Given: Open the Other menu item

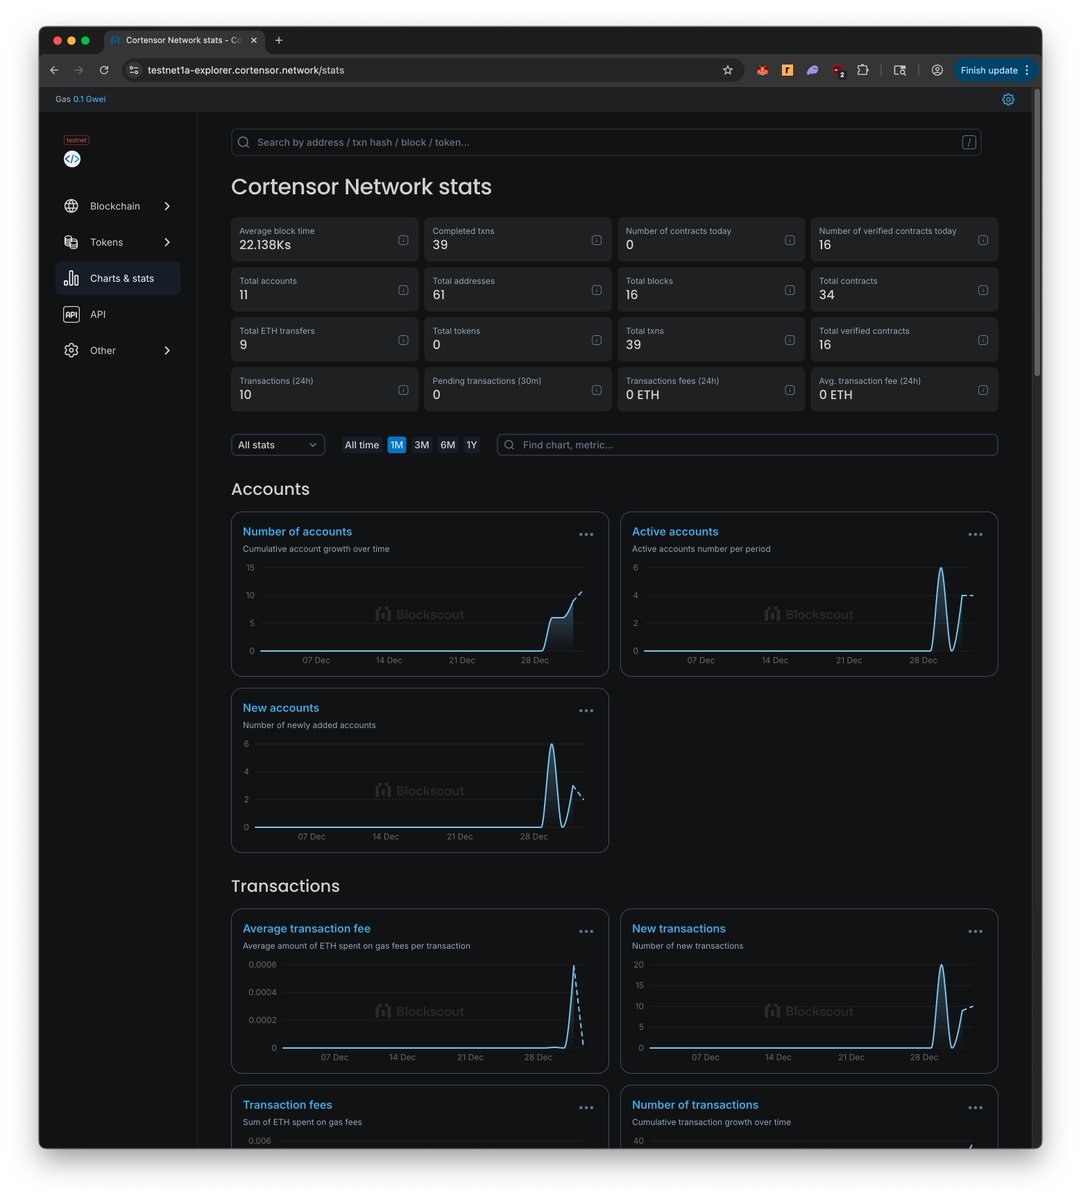Looking at the screenshot, I should 118,350.
